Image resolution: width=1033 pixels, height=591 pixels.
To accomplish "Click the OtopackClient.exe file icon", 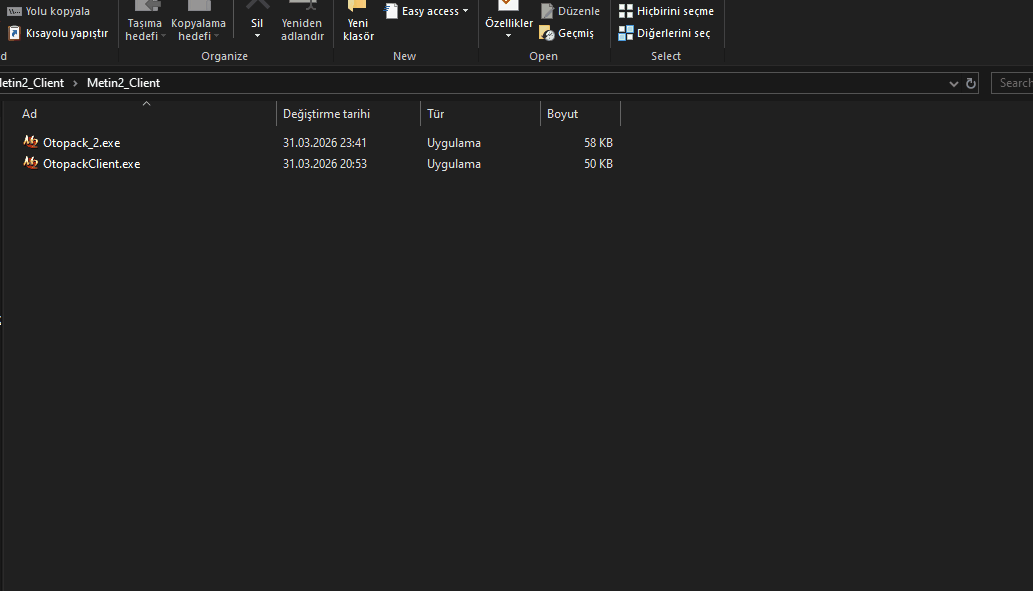I will (x=30, y=162).
